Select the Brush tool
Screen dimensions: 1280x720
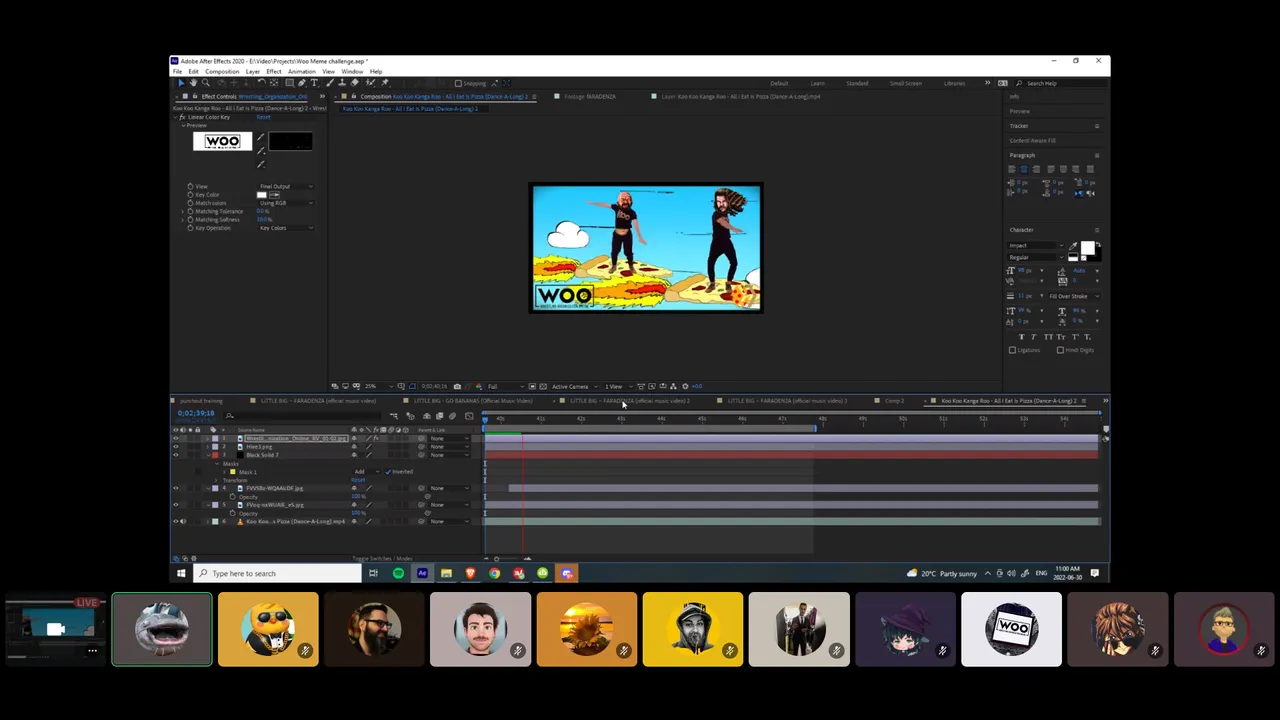coord(330,83)
